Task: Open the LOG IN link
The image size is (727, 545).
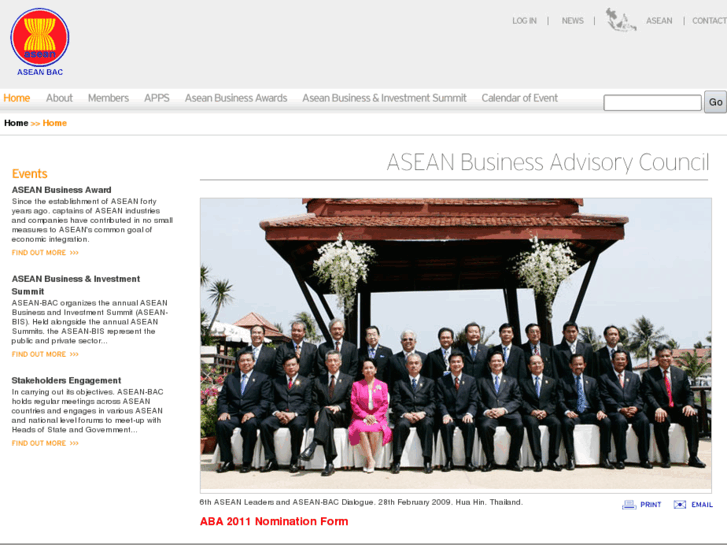Action: point(524,21)
